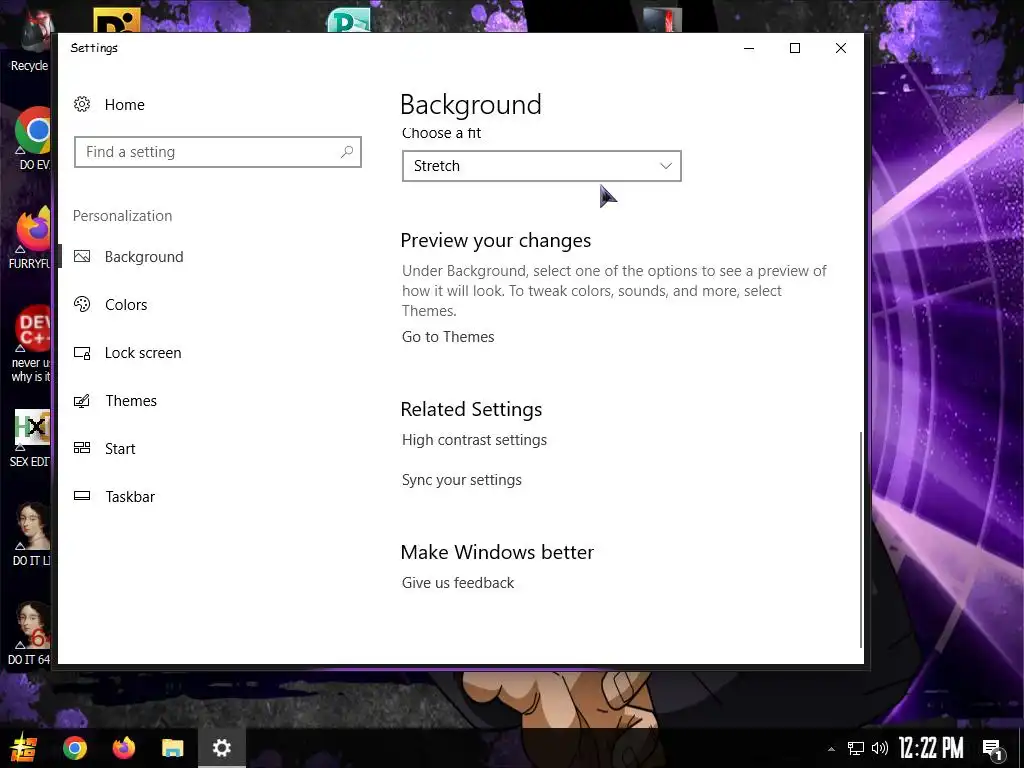Open the DO IT LI portrait desktop shortcut
The image size is (1024, 768).
31,534
